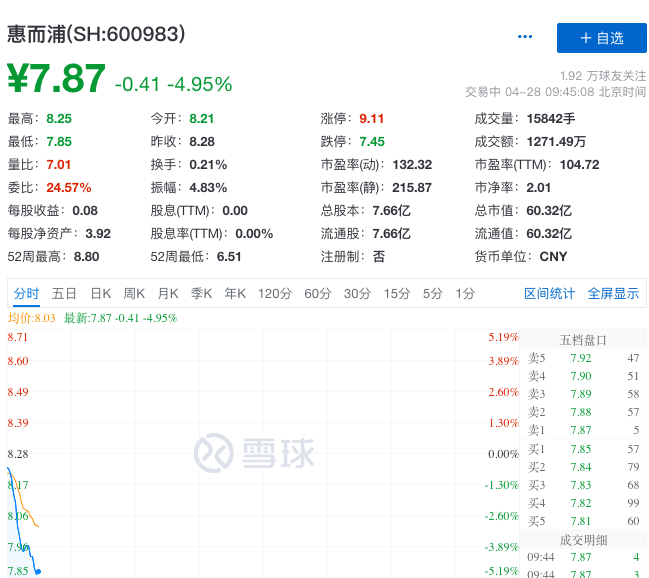The image size is (649, 578).
Task: Click the stock title 惠而浦(SH:600983)
Action: (96, 34)
